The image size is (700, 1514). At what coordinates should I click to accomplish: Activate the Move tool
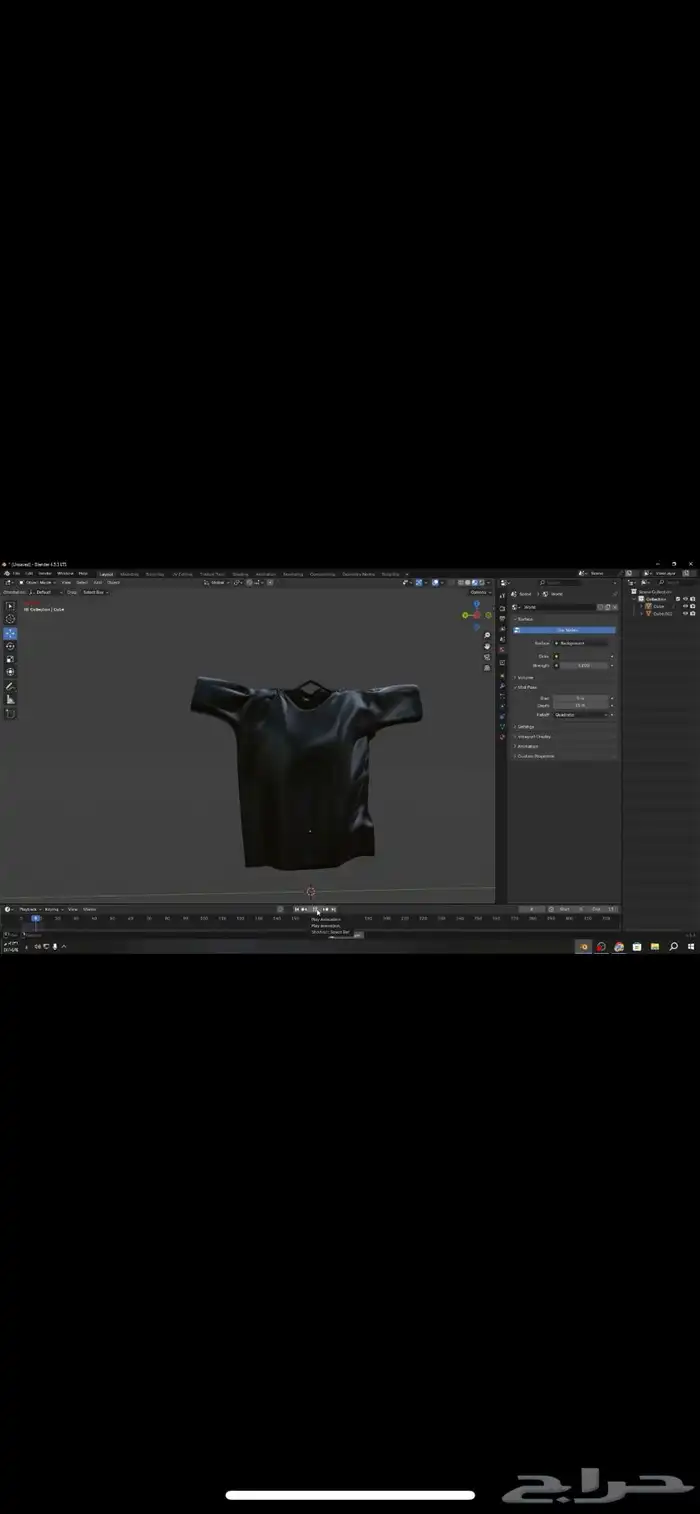pos(11,633)
